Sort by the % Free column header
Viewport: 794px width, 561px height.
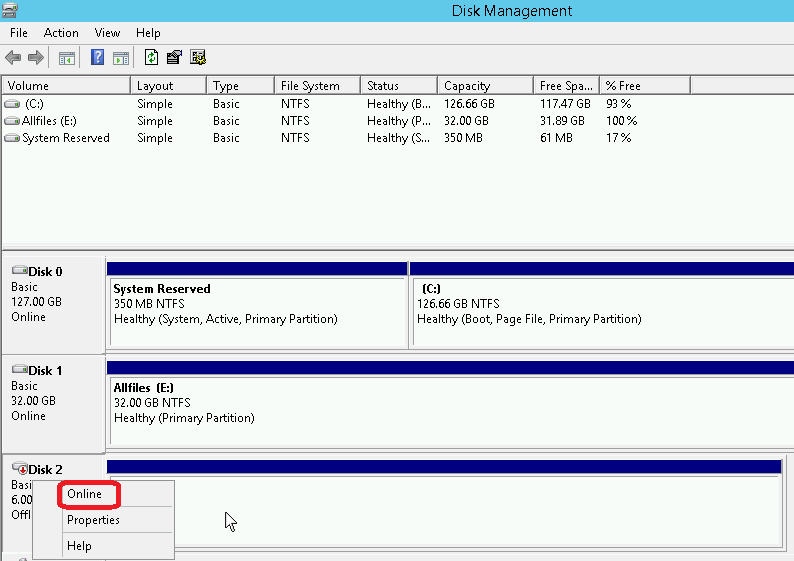click(x=645, y=86)
